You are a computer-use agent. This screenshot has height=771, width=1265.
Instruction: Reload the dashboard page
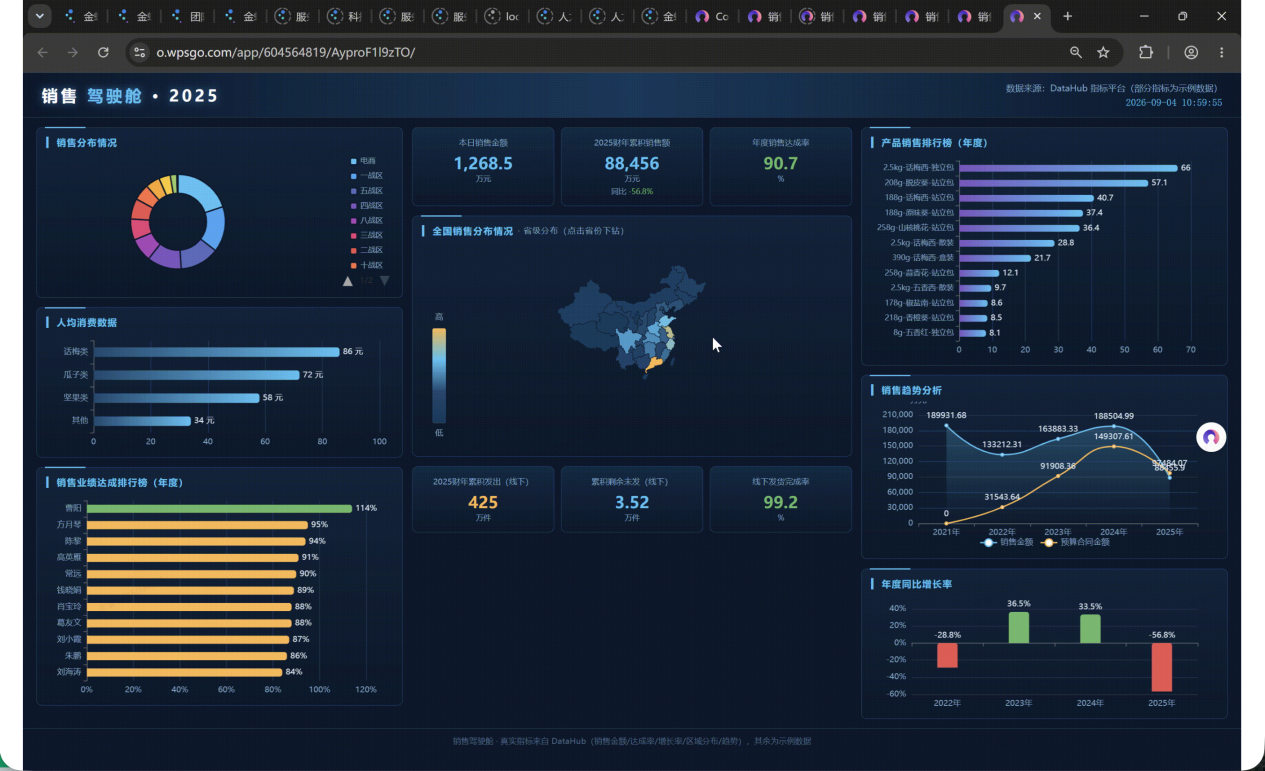click(103, 52)
